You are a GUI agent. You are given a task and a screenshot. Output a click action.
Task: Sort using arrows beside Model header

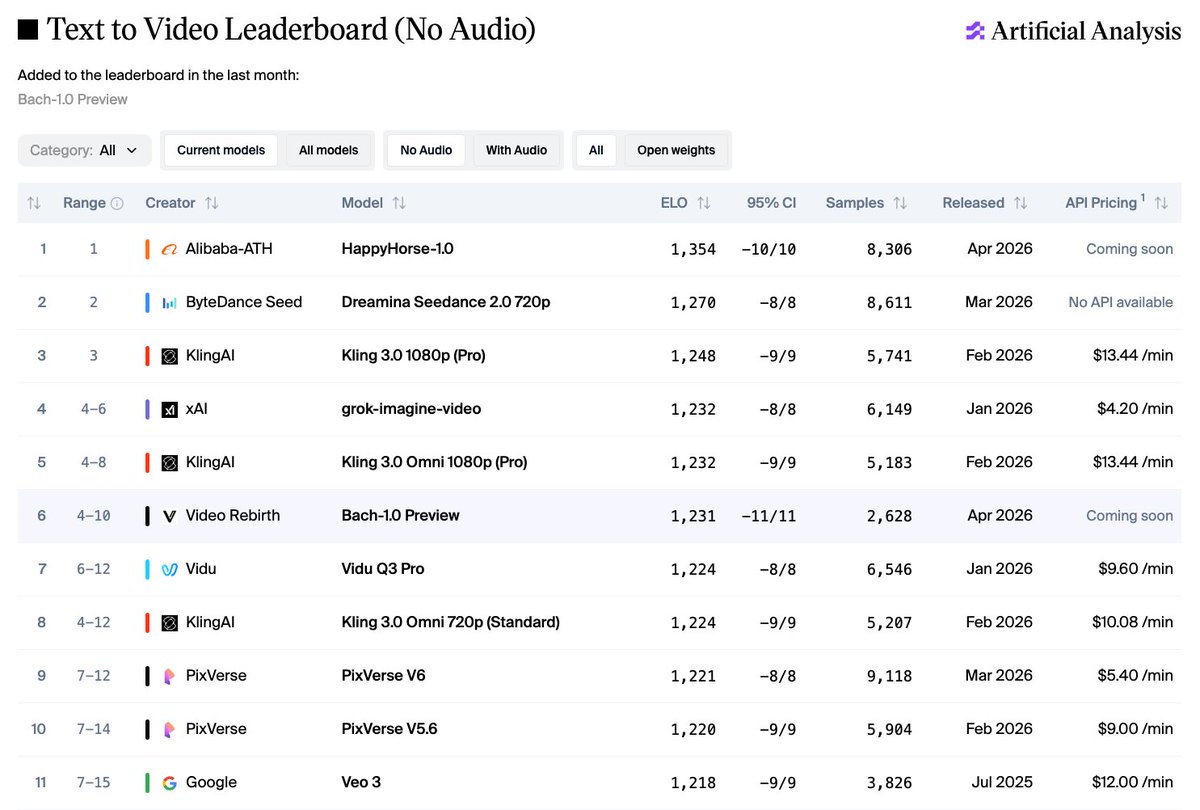point(399,203)
